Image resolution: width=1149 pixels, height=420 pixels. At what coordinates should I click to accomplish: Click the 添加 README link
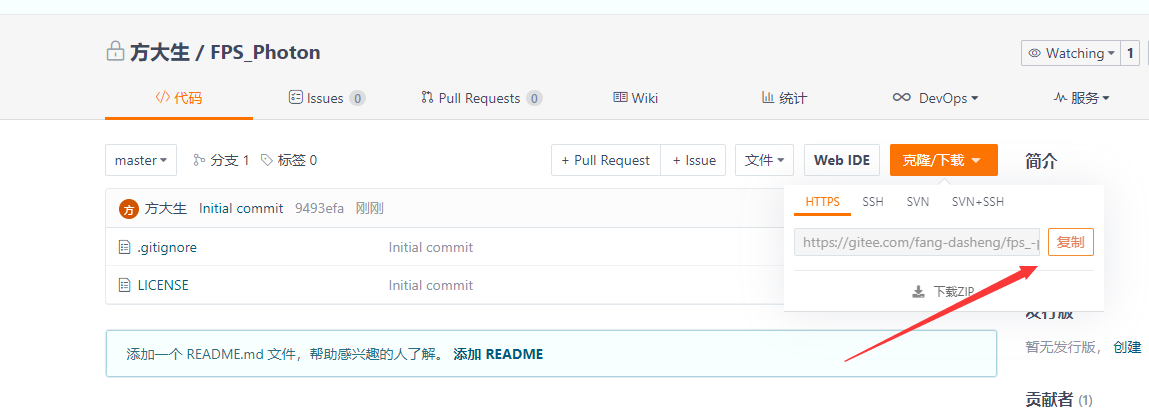click(498, 354)
